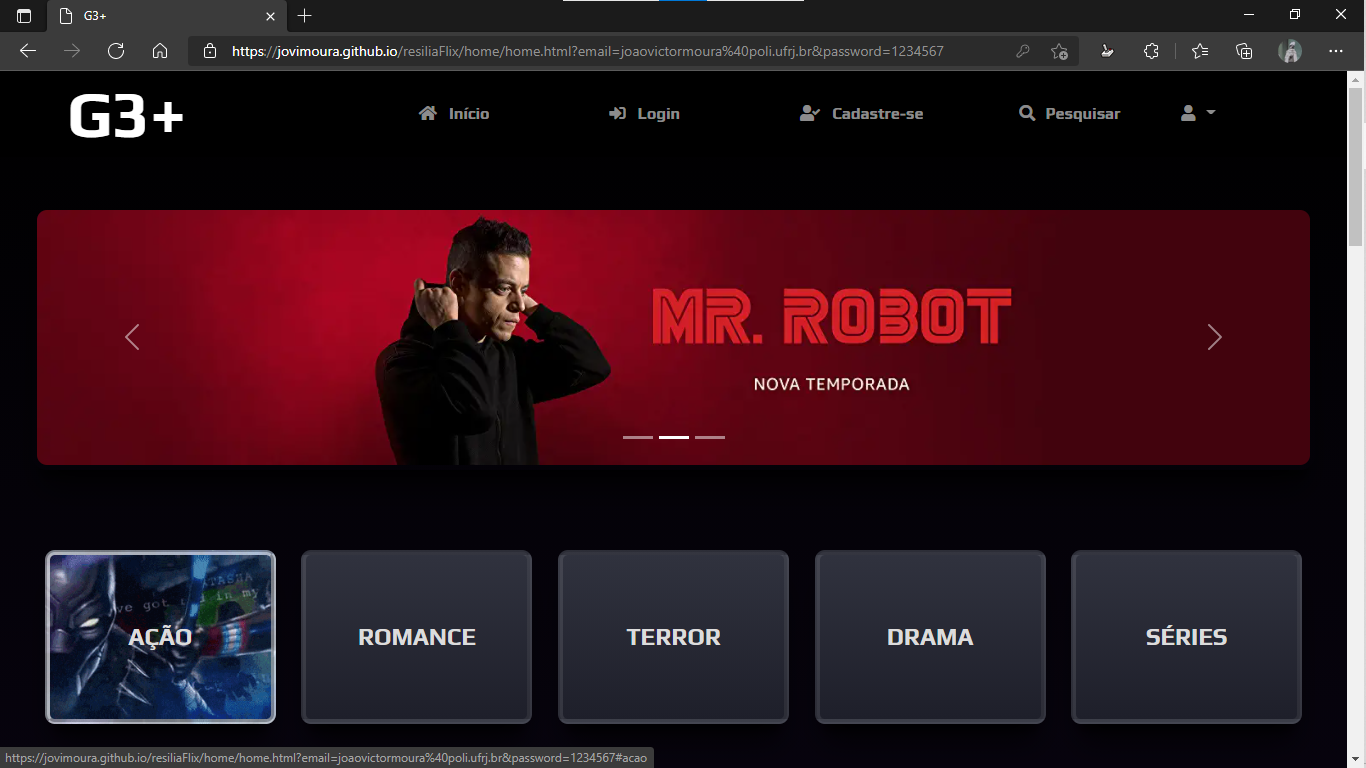Open the DRAMA category card

(930, 637)
